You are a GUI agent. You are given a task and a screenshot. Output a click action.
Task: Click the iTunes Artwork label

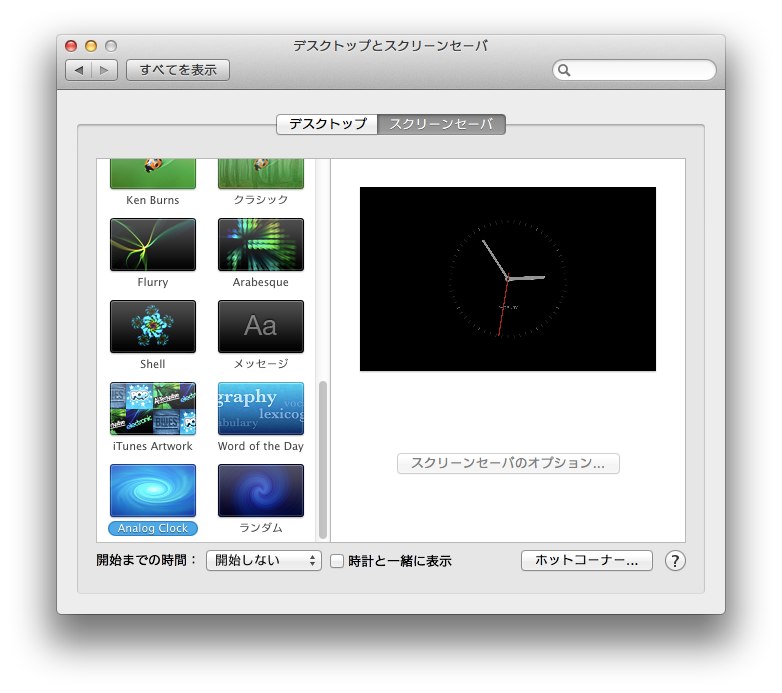pos(153,446)
